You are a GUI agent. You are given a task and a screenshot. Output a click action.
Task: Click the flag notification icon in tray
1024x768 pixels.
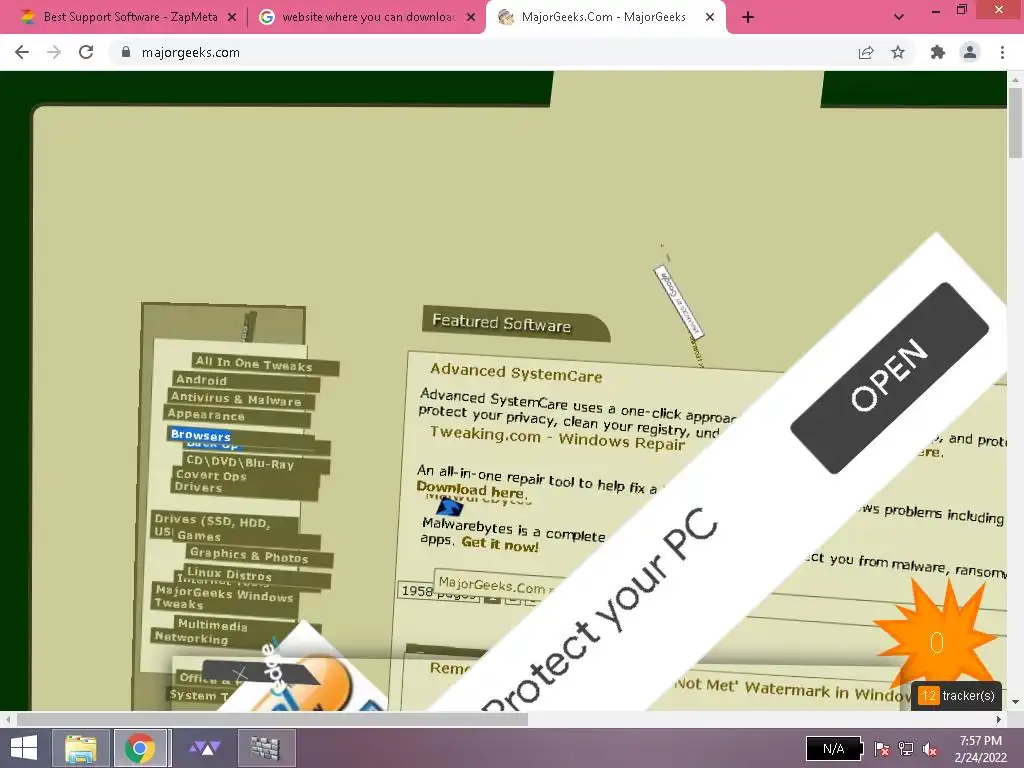[x=881, y=749]
